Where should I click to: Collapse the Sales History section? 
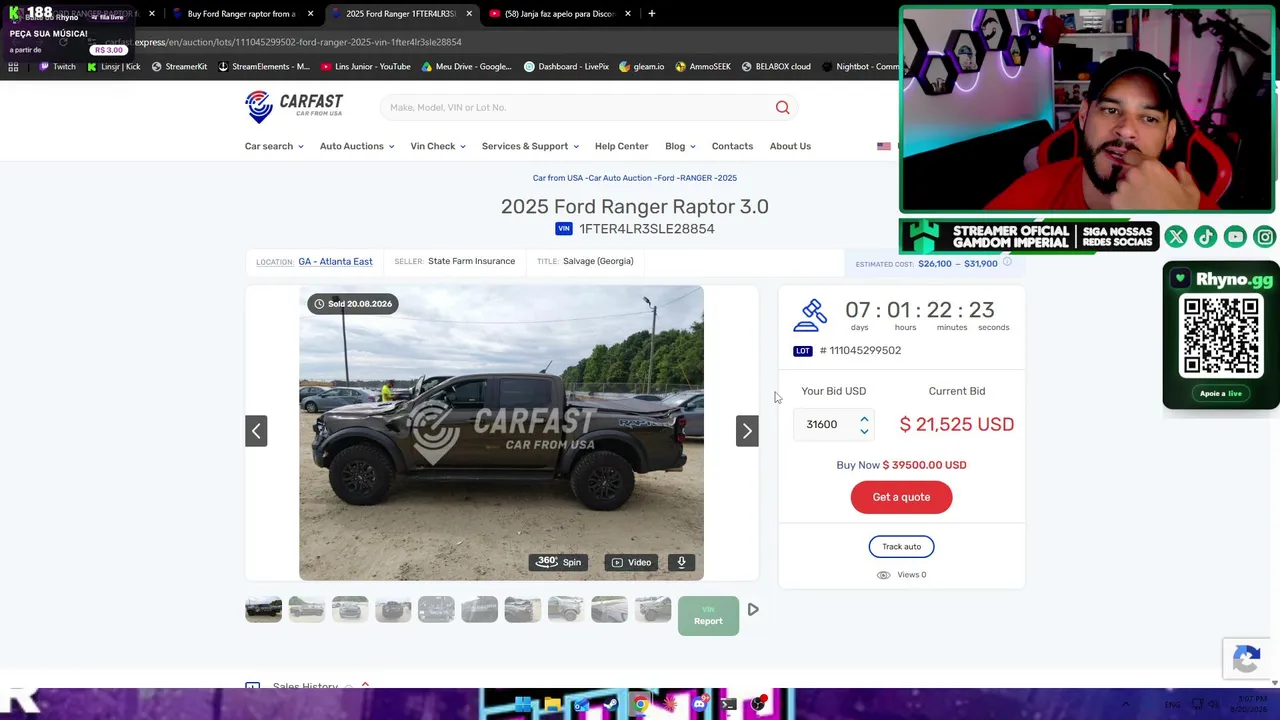(365, 685)
